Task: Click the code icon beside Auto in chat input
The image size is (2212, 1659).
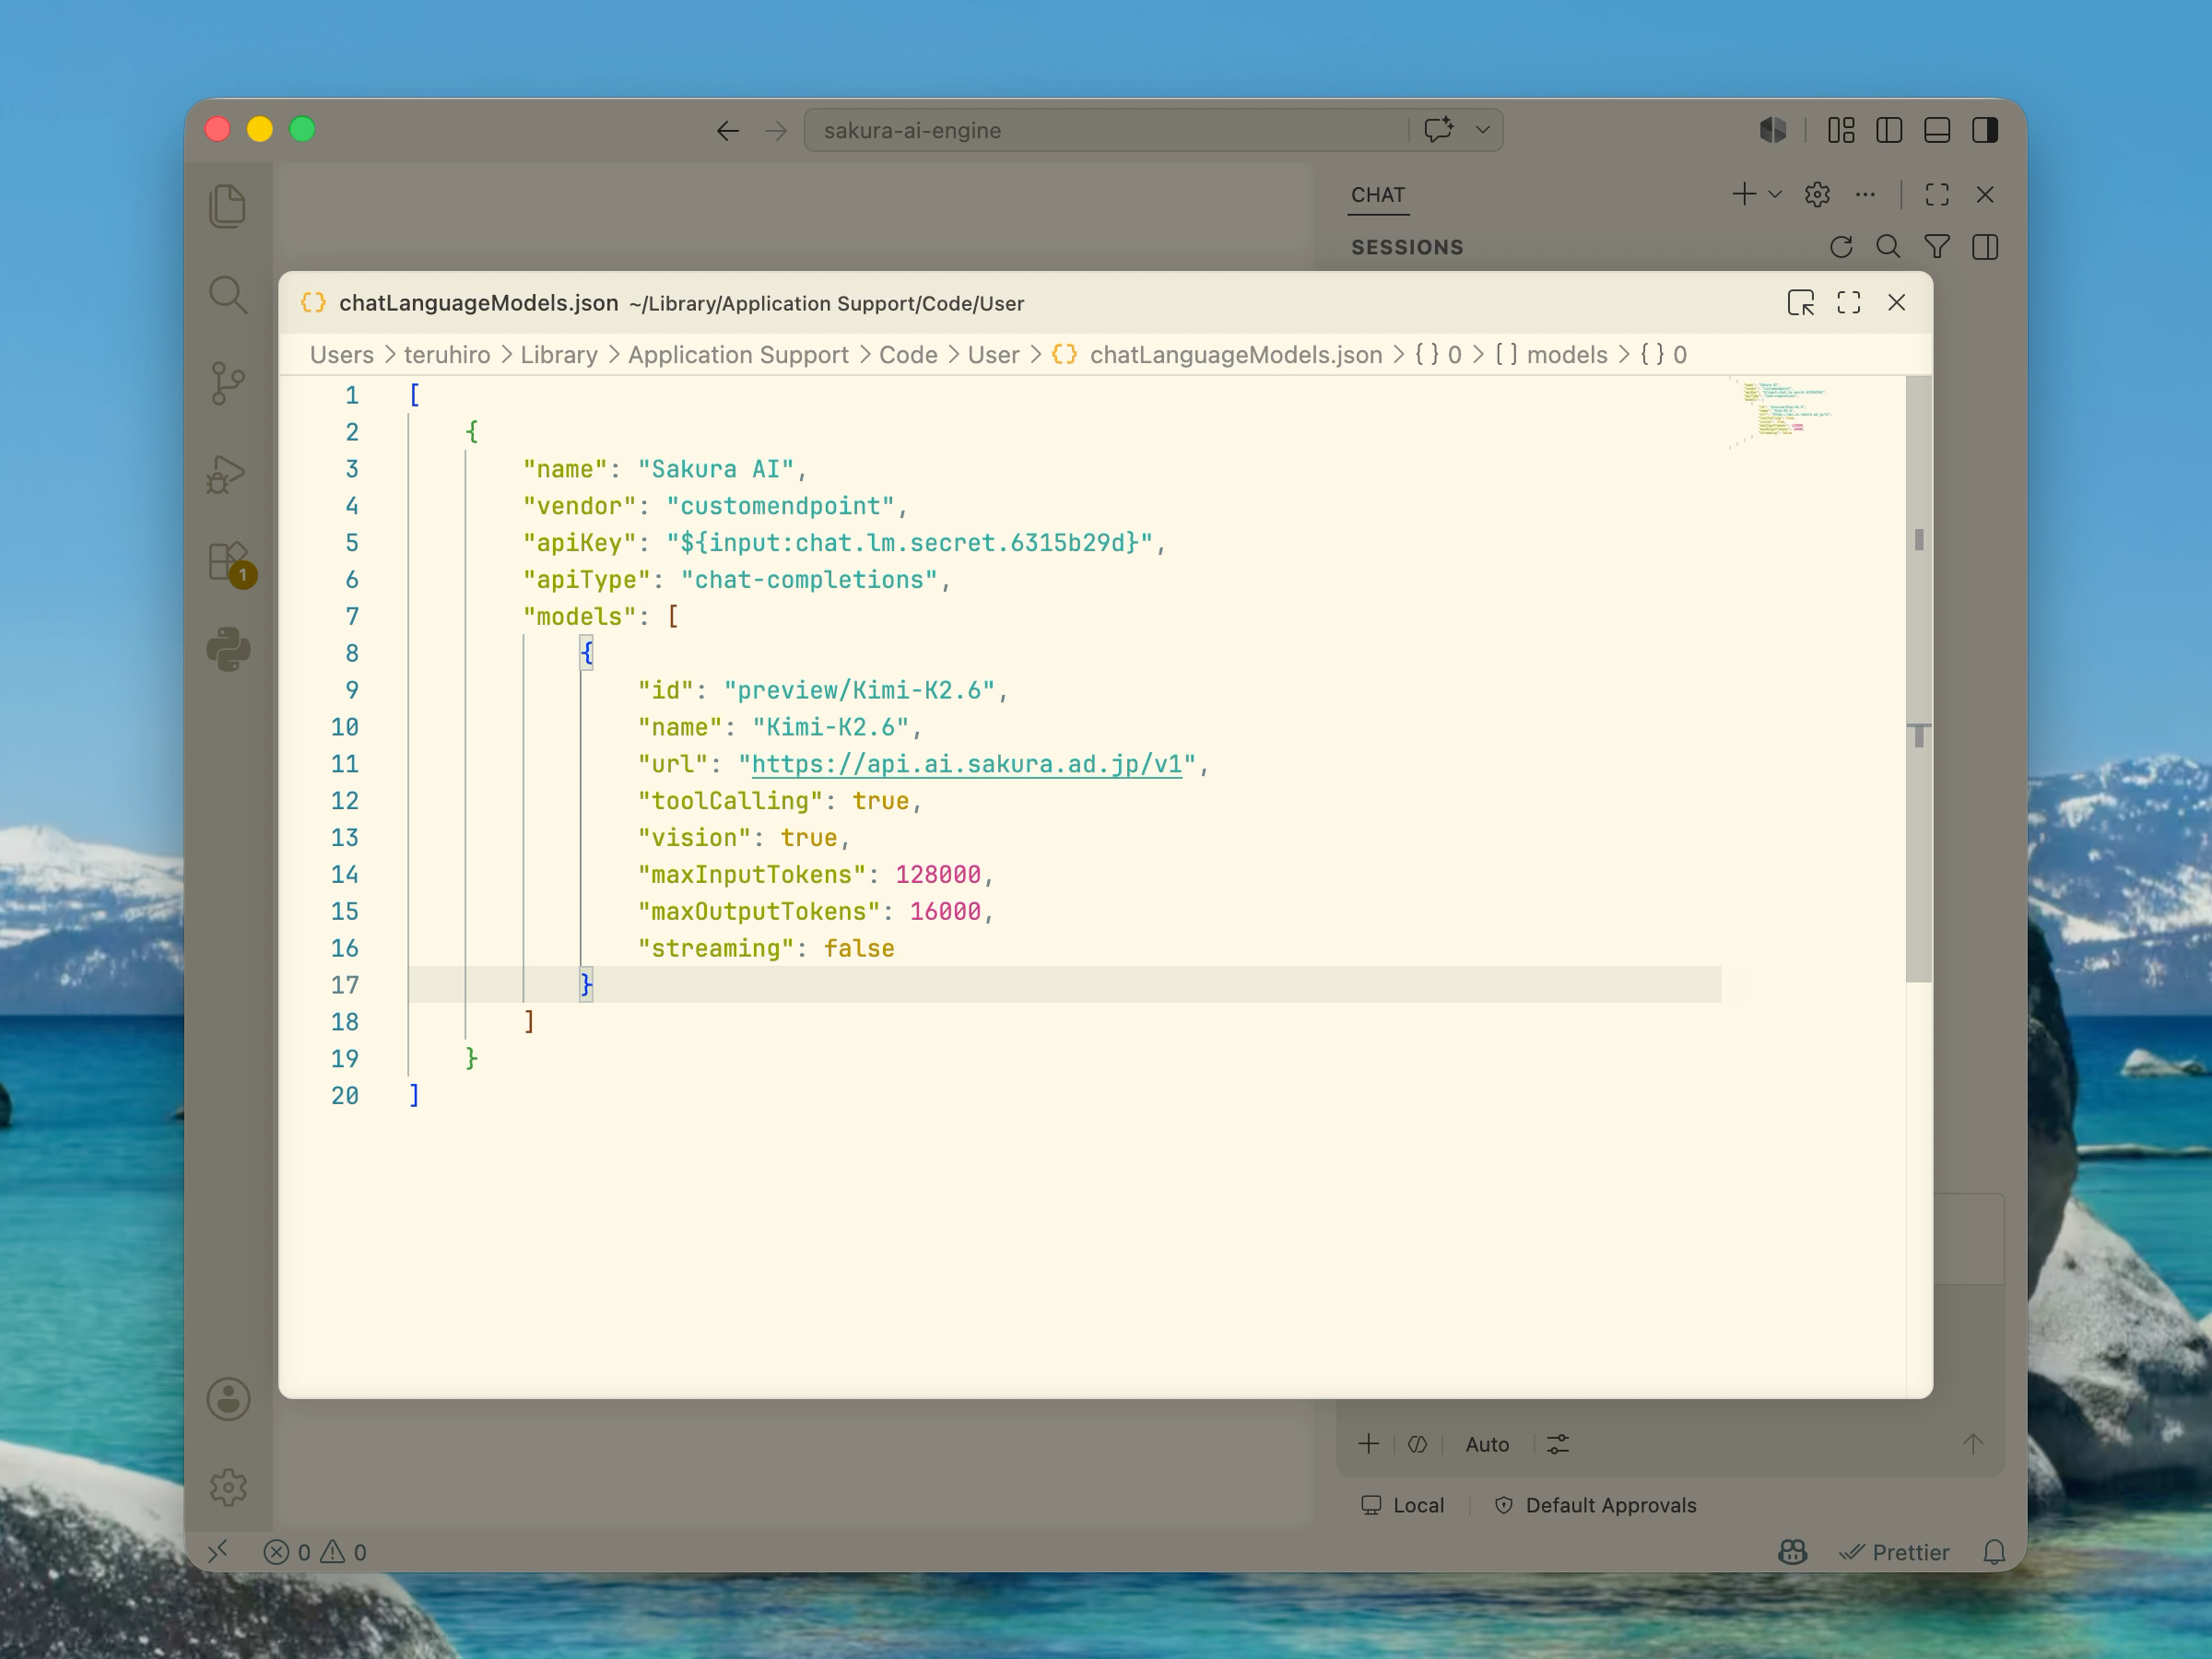Action: [1417, 1444]
